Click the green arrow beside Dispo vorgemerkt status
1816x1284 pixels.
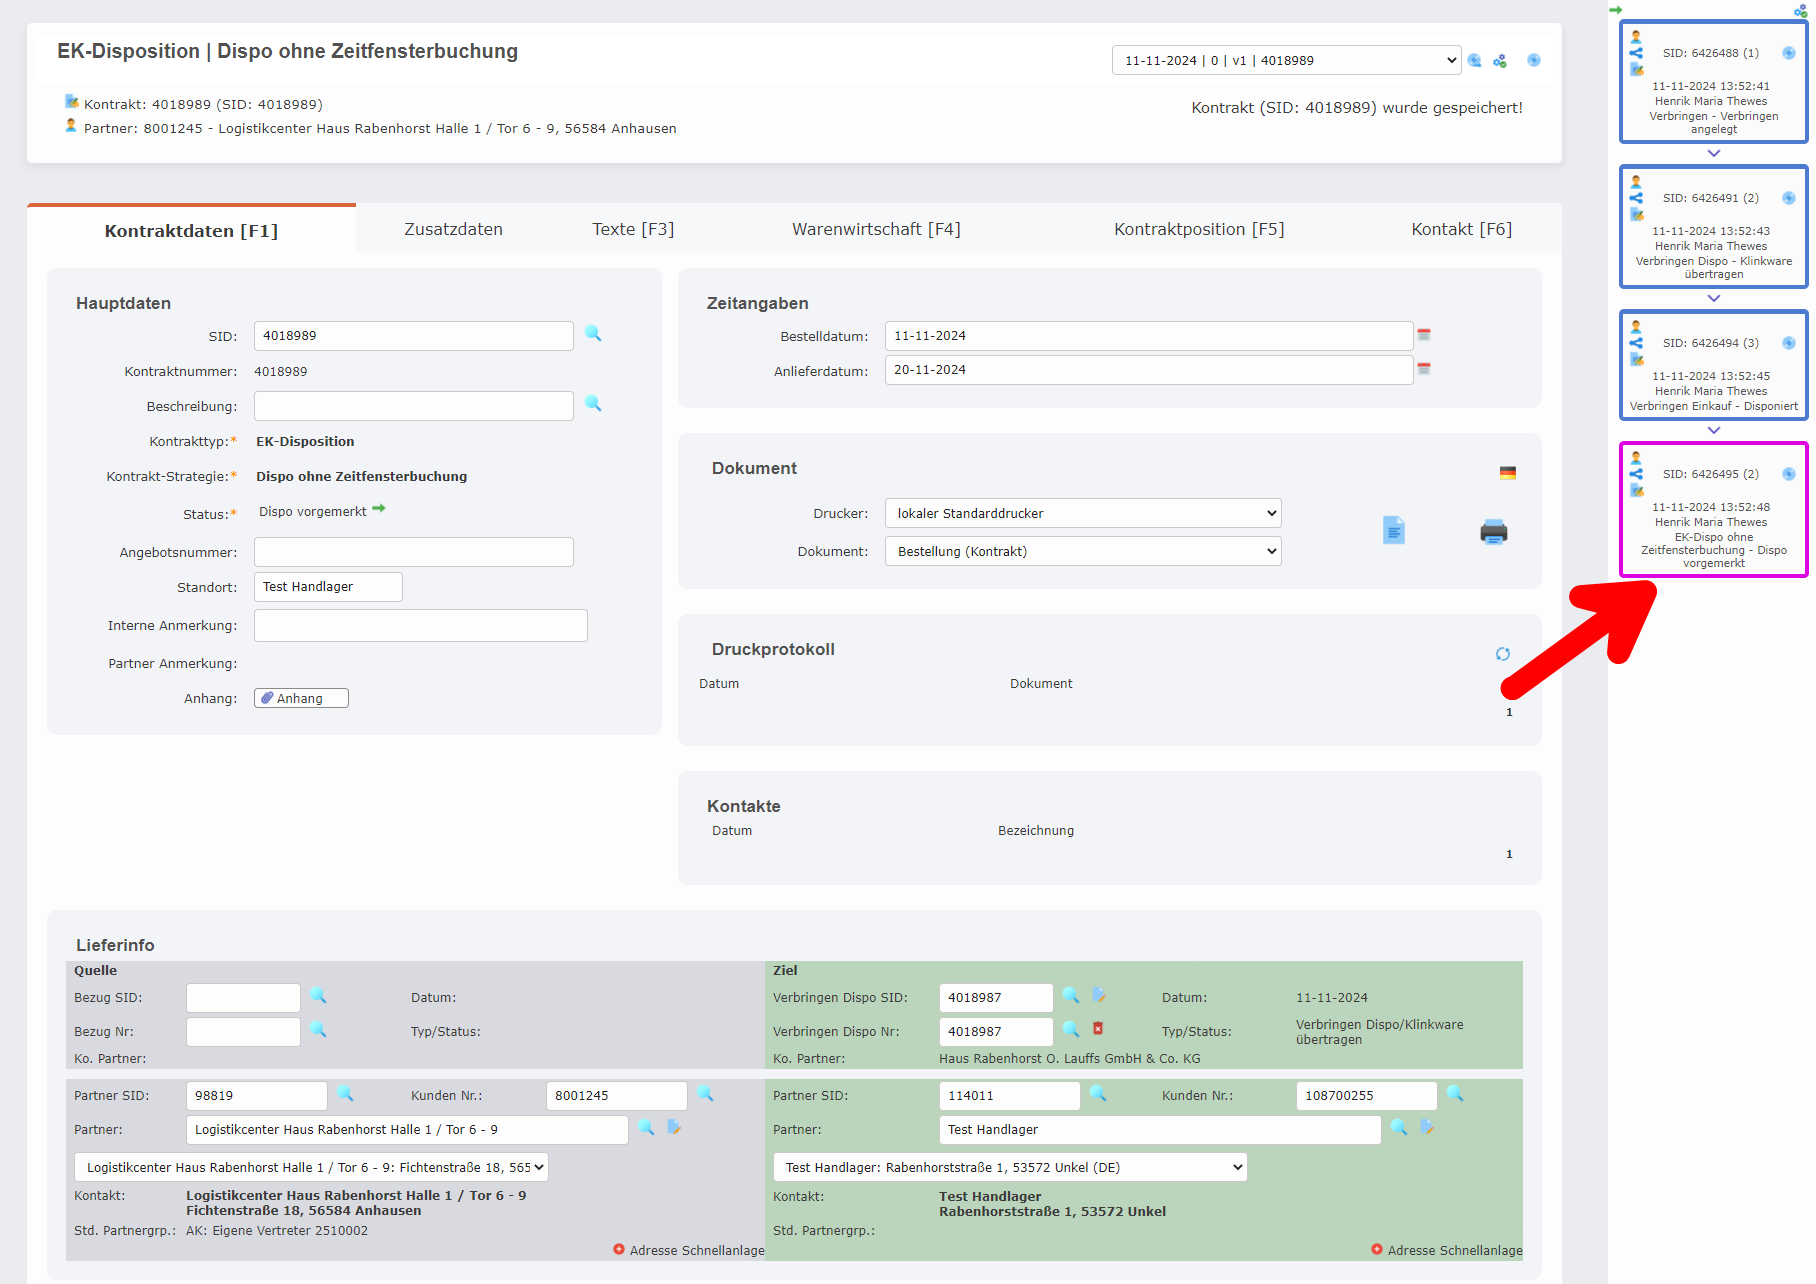tap(378, 508)
